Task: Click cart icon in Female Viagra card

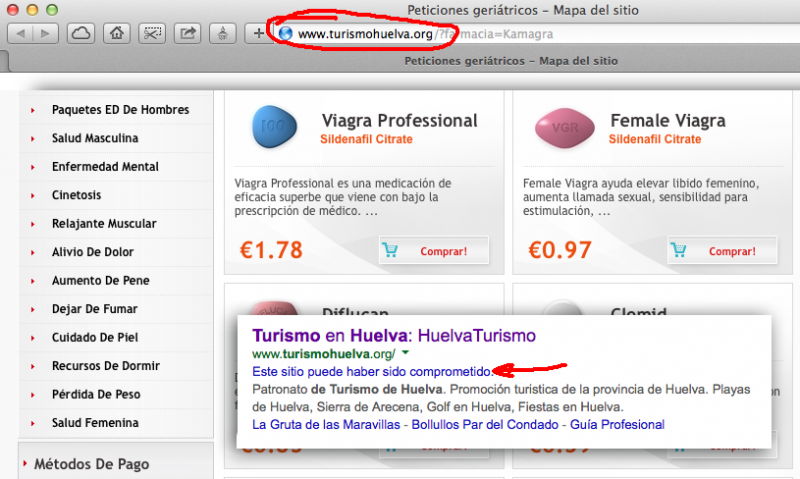Action: (679, 250)
